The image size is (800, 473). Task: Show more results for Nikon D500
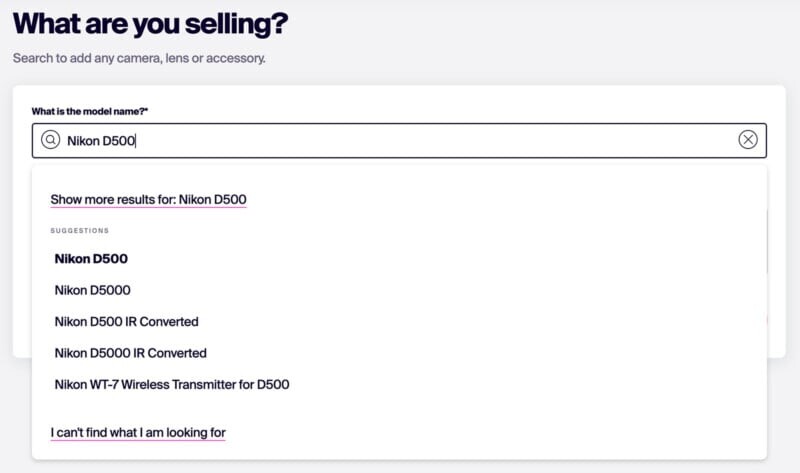(x=148, y=200)
